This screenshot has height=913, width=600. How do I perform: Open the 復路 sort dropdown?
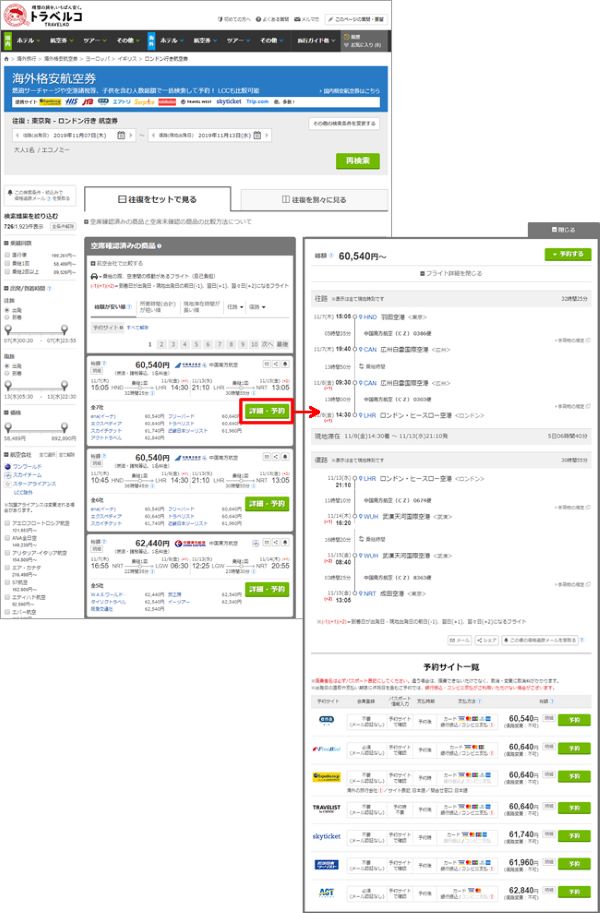pyautogui.click(x=256, y=308)
